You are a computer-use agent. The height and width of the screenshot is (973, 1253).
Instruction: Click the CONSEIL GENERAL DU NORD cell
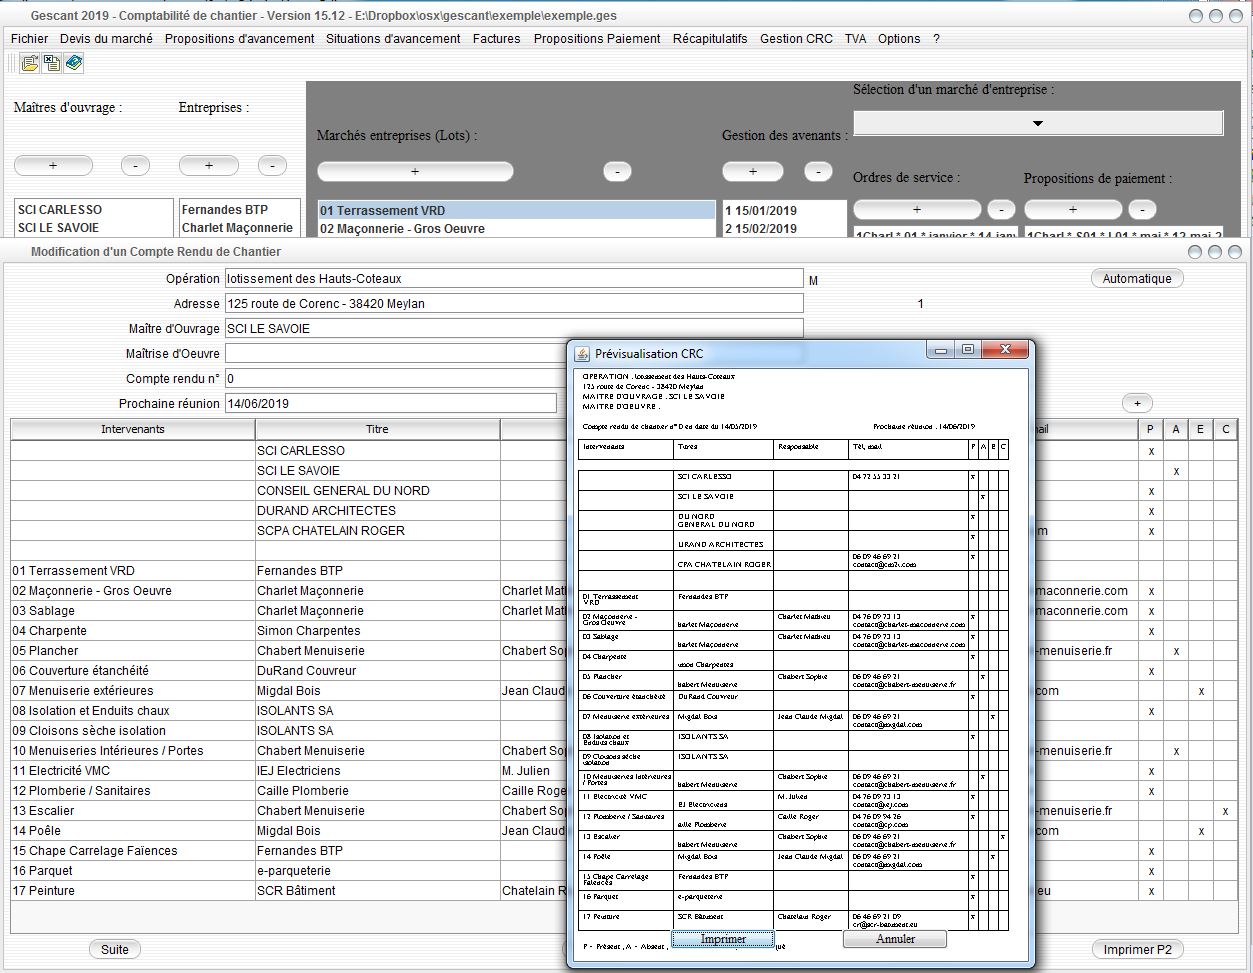(377, 491)
